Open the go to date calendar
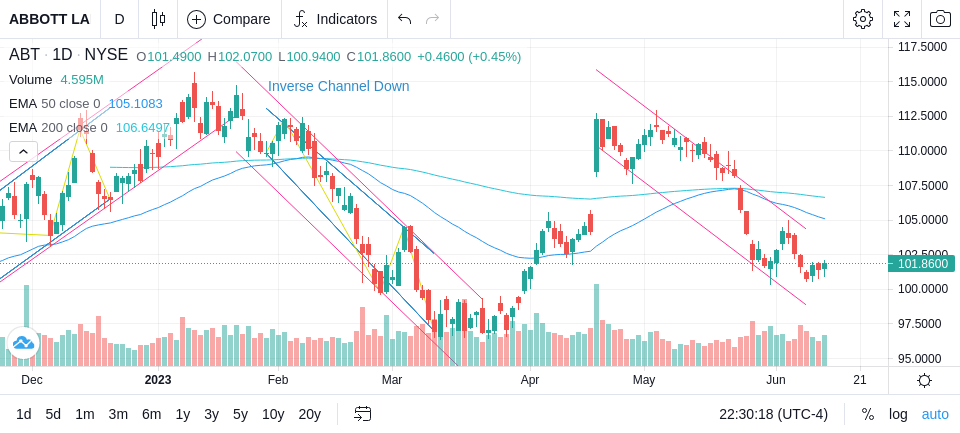Viewport: 960px width, 433px height. (x=362, y=414)
